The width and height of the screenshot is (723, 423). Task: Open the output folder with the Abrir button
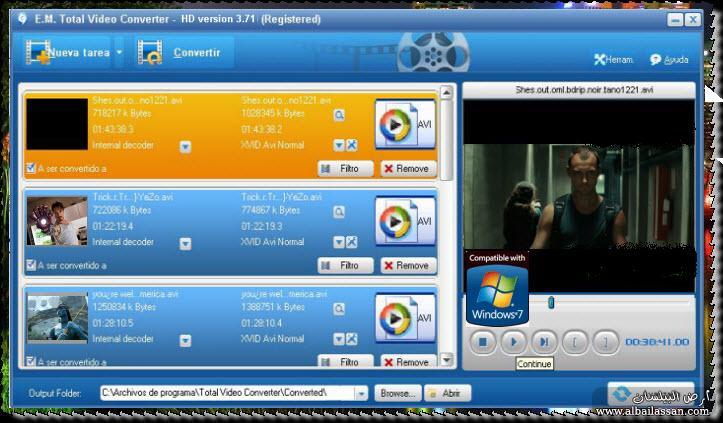[447, 393]
